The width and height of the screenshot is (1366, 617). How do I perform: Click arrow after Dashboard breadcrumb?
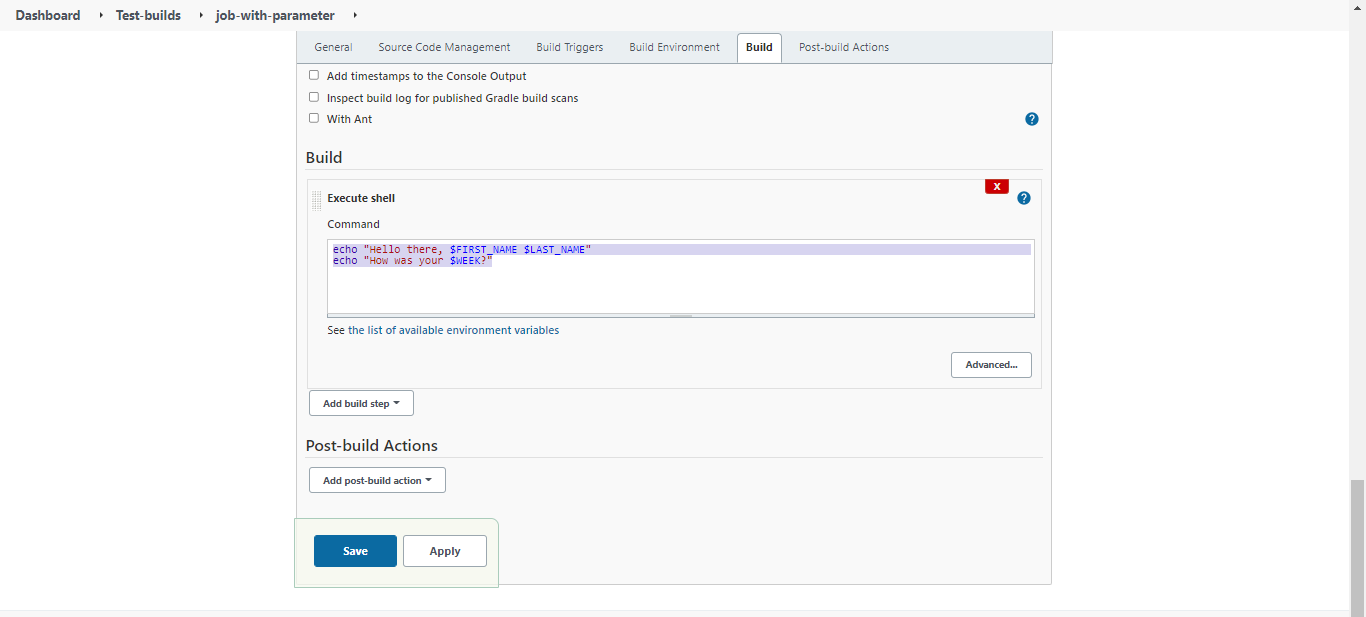tap(101, 15)
